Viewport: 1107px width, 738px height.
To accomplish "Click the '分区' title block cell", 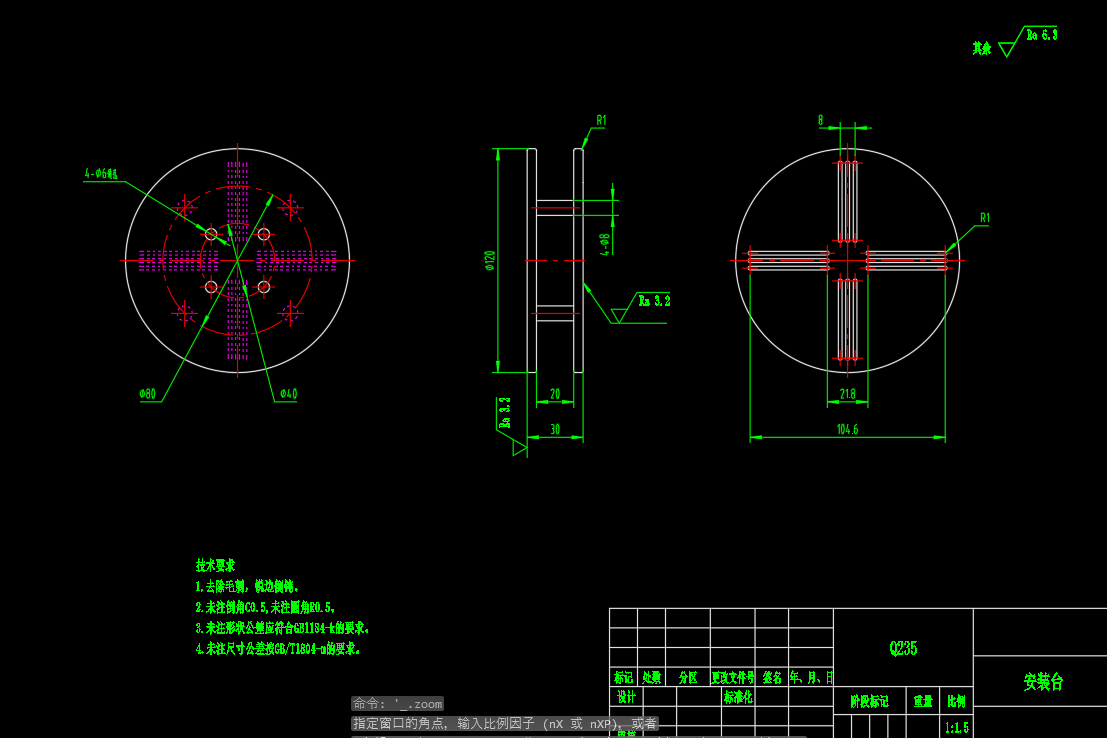I will (688, 678).
